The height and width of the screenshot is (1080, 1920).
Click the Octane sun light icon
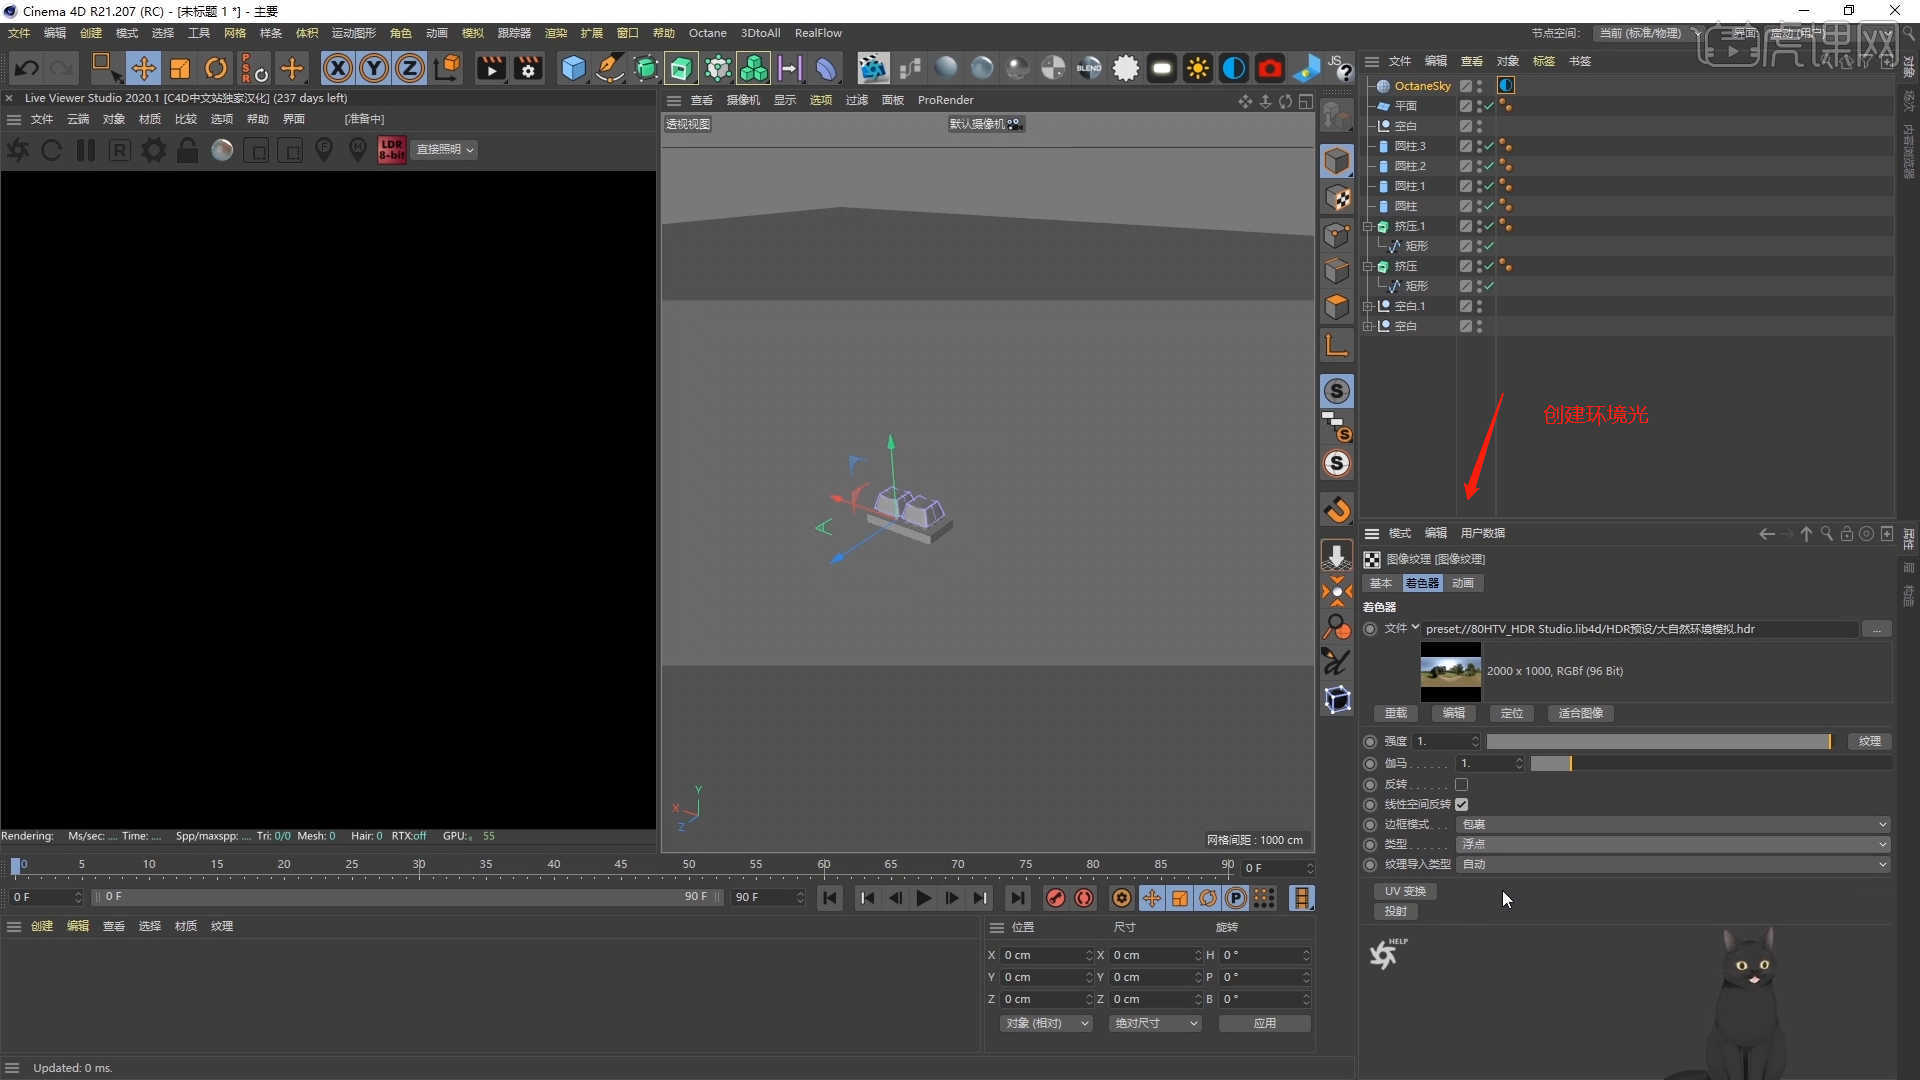[x=1197, y=68]
